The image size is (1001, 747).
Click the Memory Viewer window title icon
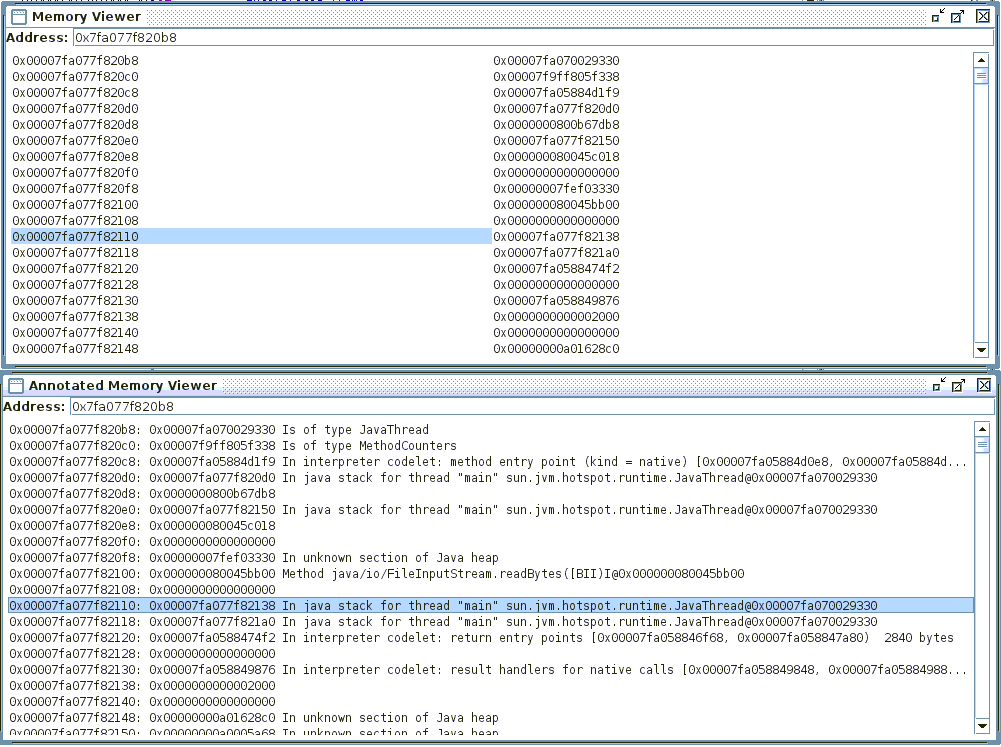click(18, 16)
